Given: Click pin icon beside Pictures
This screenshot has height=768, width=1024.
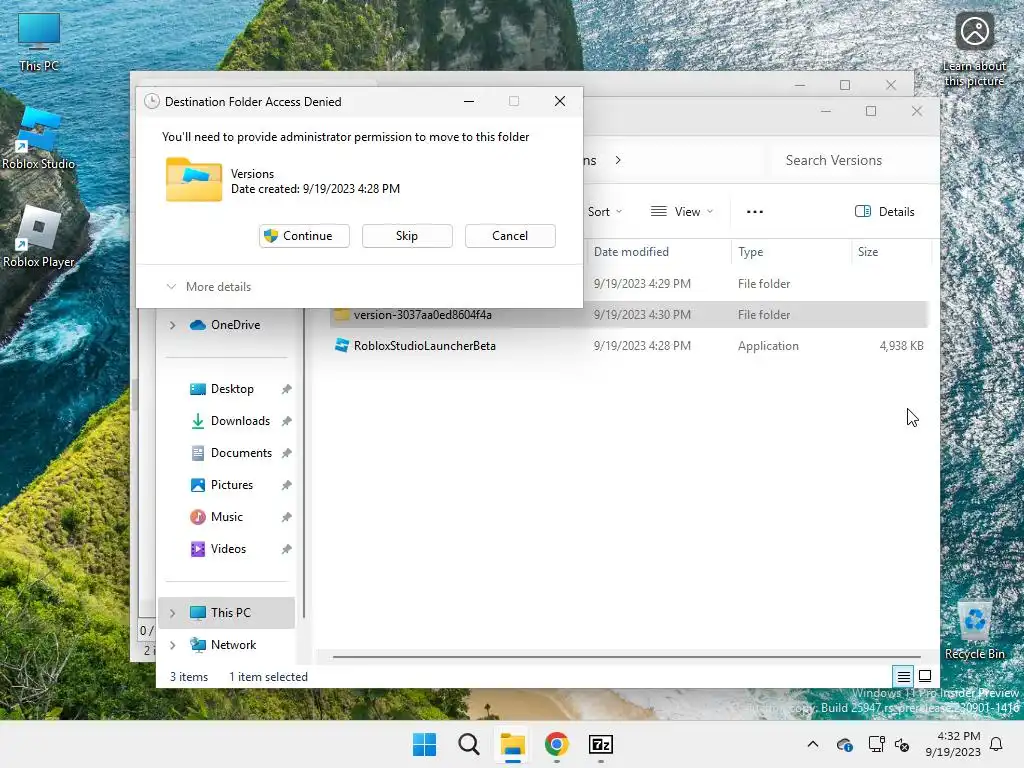Looking at the screenshot, I should (x=286, y=485).
